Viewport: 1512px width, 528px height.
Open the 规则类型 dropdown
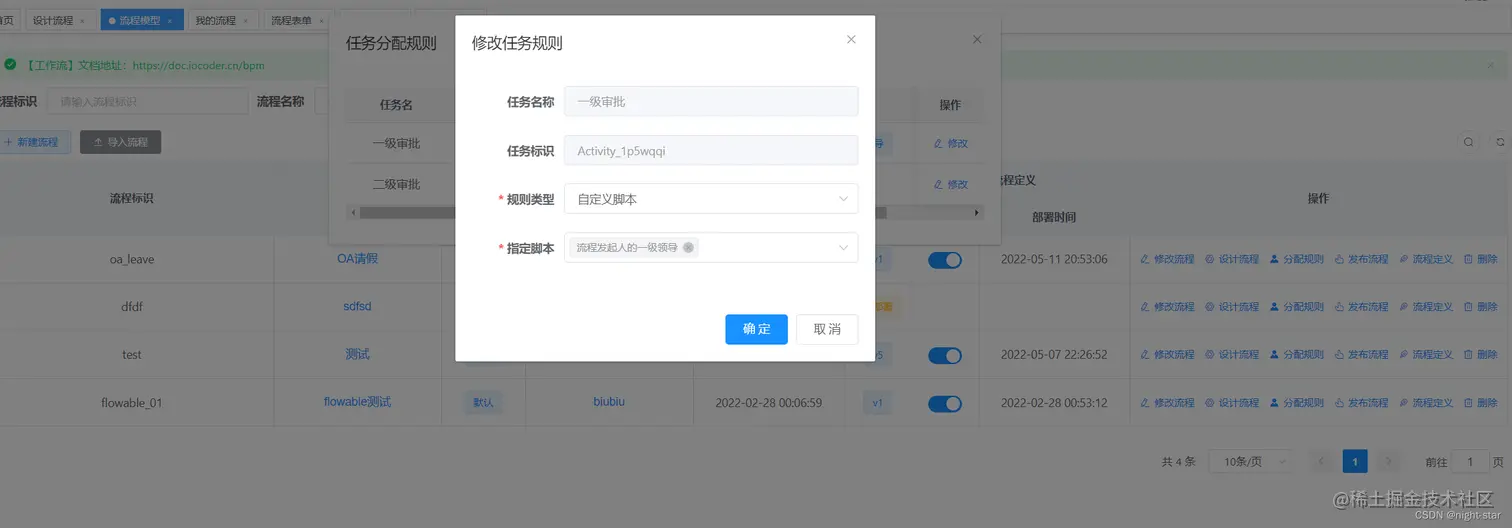point(711,199)
